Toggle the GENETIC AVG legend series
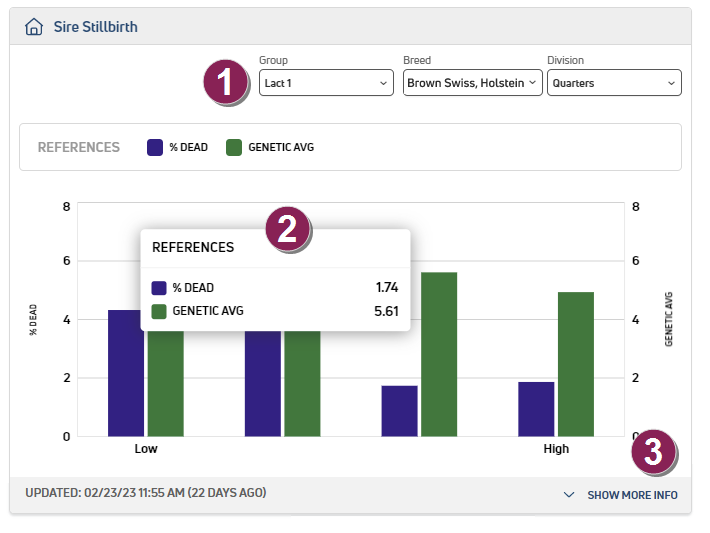Viewport: 710px width, 533px height. click(270, 147)
